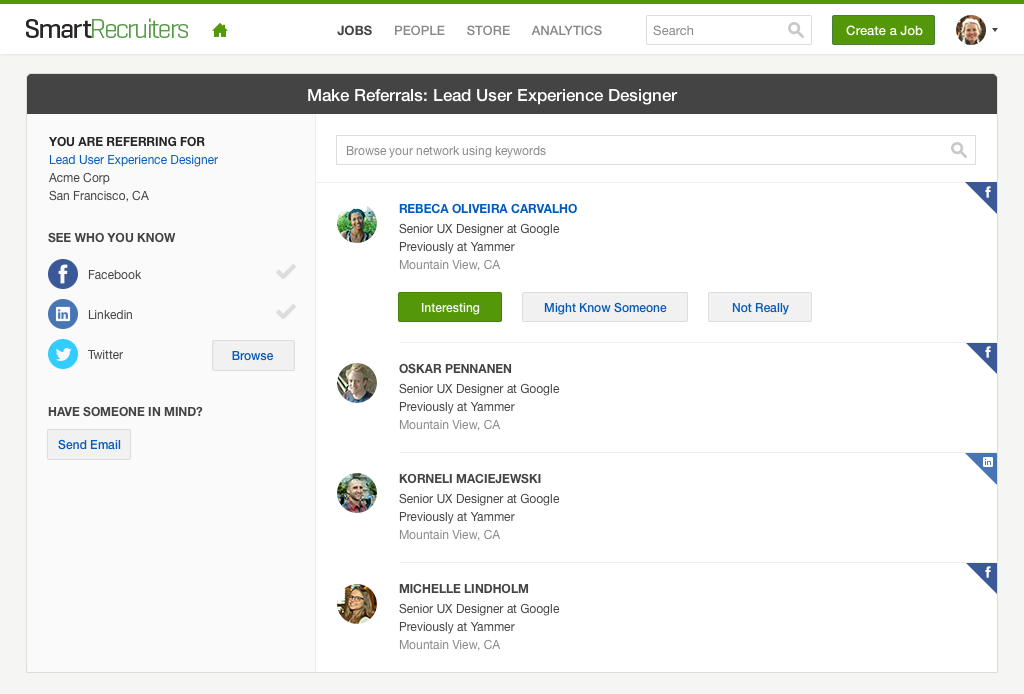
Task: Toggle the Linkedin connected checkmark
Action: (x=285, y=311)
